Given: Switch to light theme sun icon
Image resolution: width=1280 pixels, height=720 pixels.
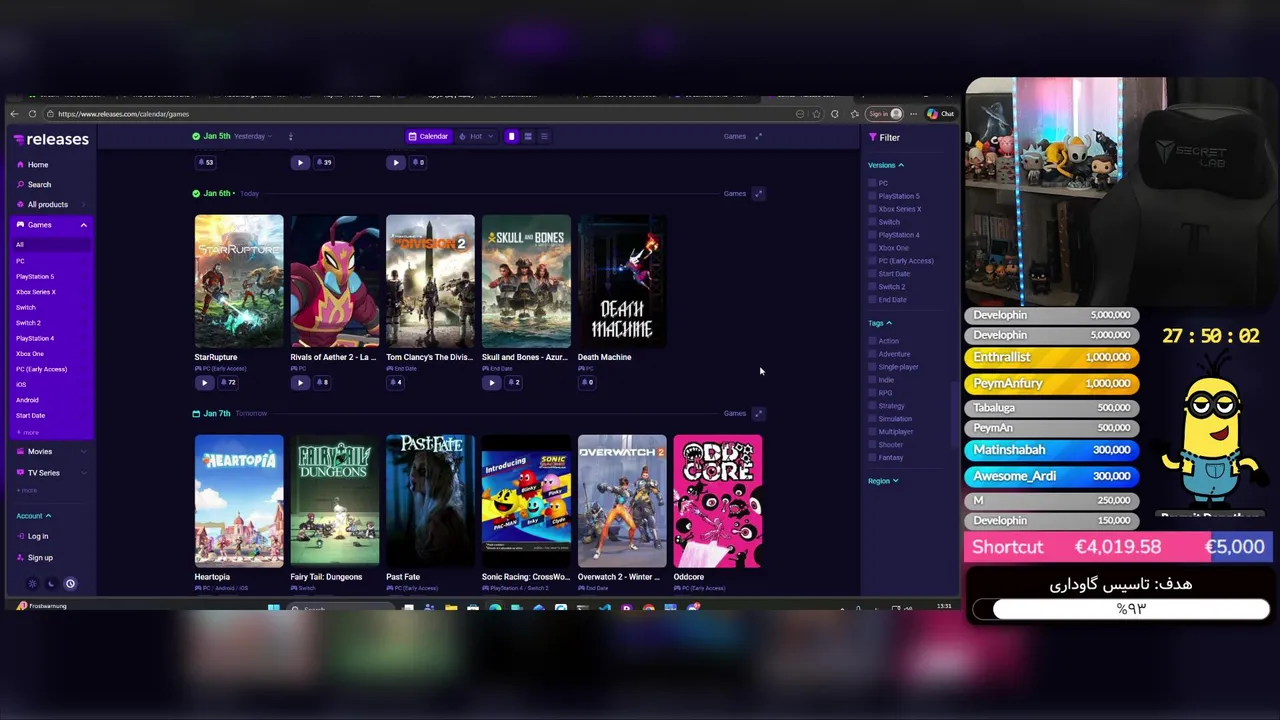Looking at the screenshot, I should (x=32, y=584).
